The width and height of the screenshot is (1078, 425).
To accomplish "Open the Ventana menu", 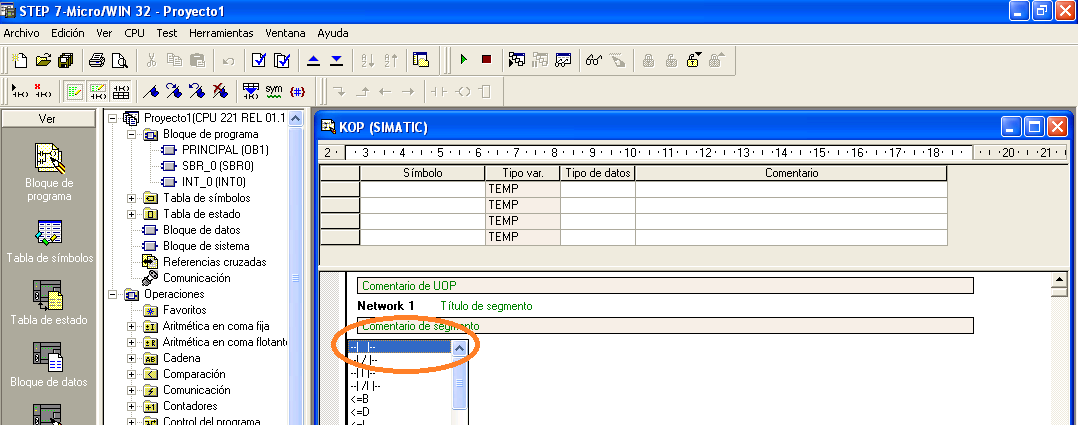I will point(285,33).
